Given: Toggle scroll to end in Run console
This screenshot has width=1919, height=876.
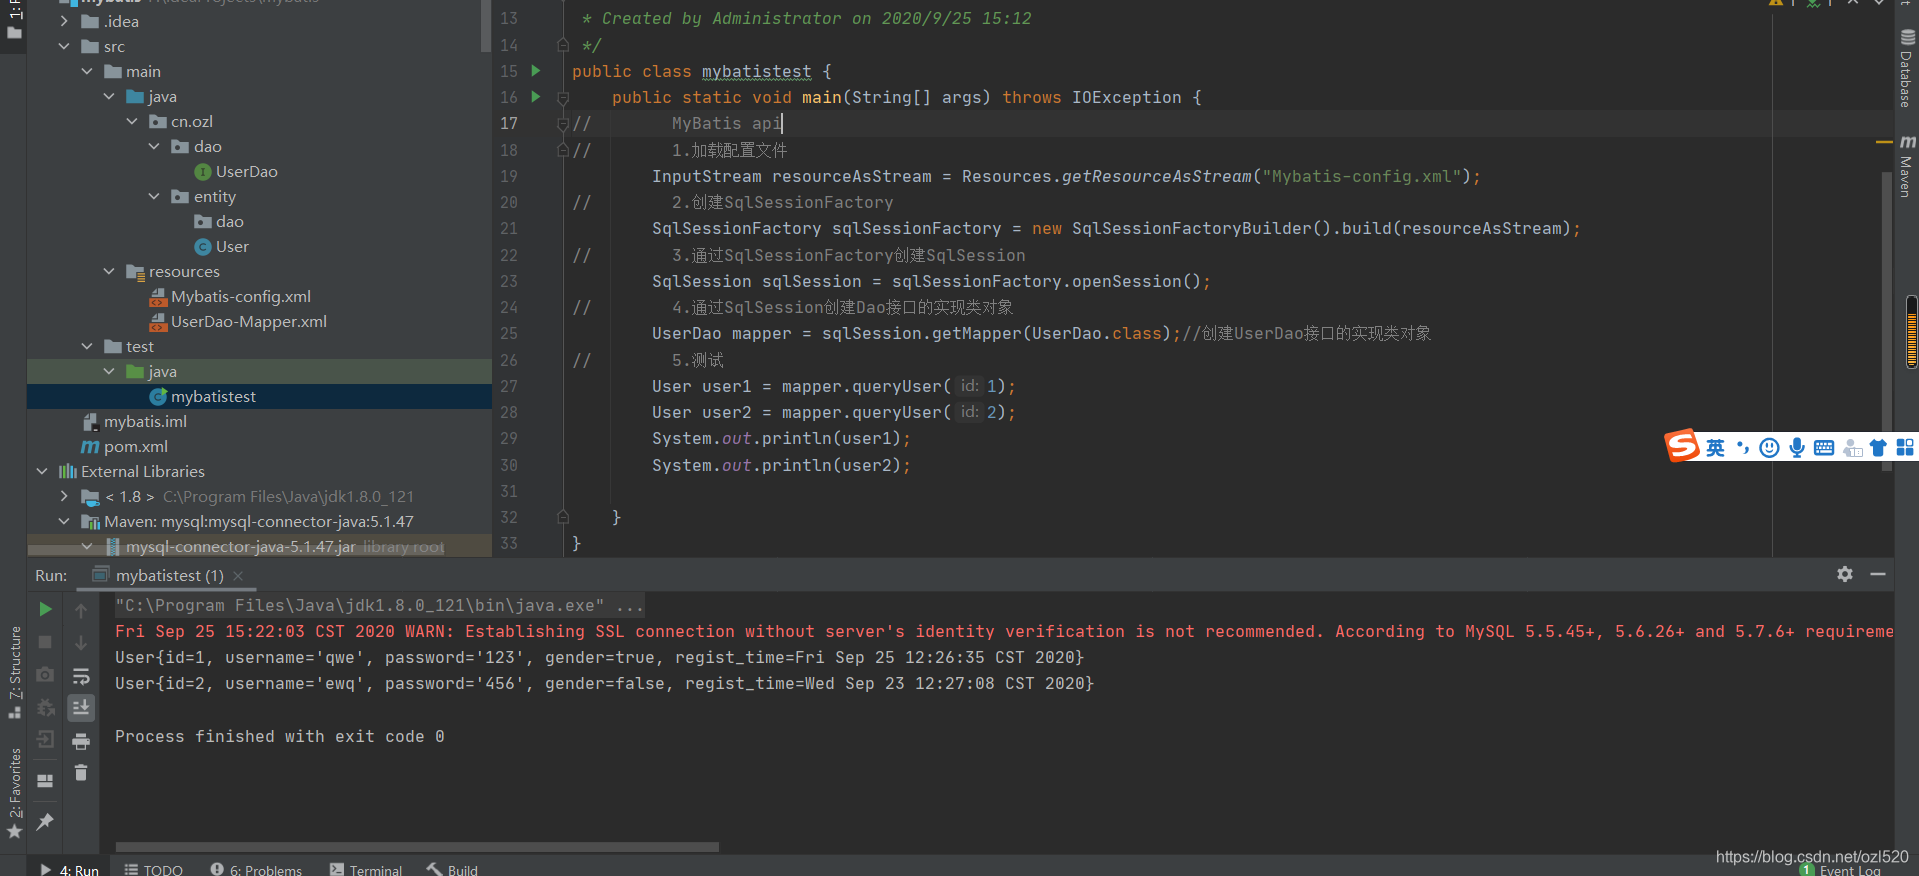Looking at the screenshot, I should coord(81,708).
